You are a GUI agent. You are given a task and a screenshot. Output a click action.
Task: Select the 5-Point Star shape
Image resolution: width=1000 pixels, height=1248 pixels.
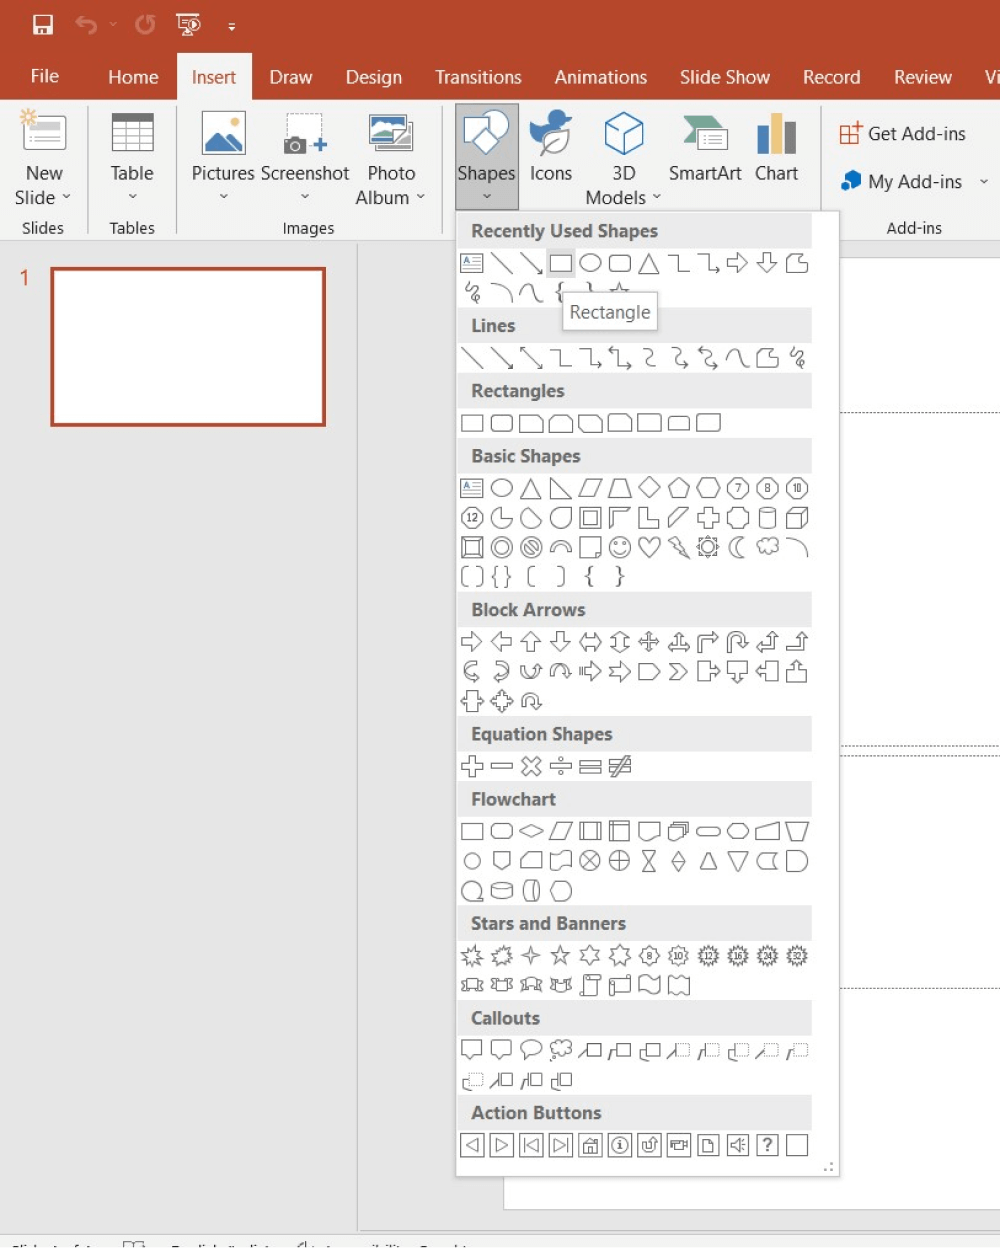(x=561, y=956)
